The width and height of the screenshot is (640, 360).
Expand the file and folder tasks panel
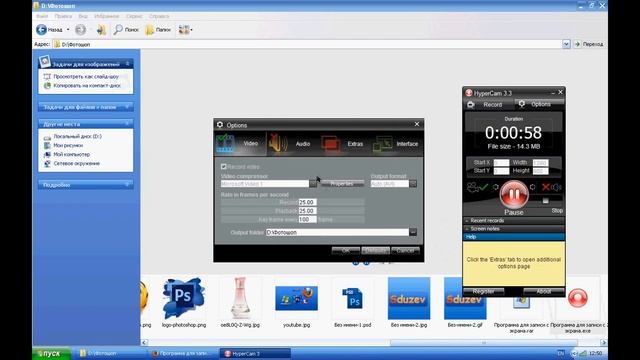click(128, 107)
